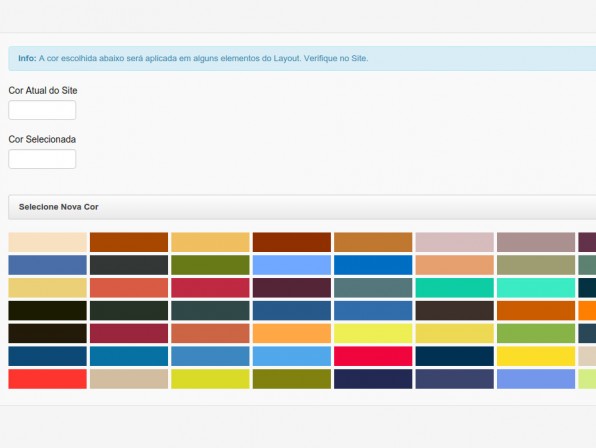Click the Selecione Nova Cor header
The width and height of the screenshot is (596, 448).
pyautogui.click(x=302, y=207)
